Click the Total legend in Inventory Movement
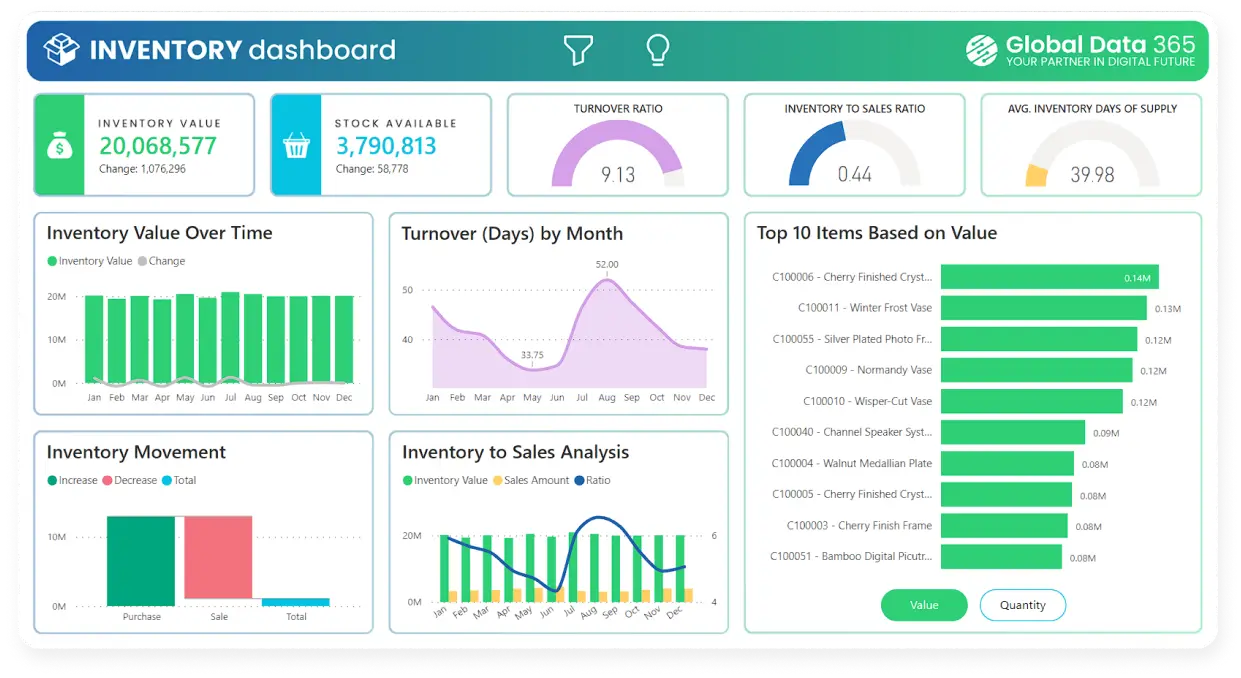1241x678 pixels. [x=180, y=480]
